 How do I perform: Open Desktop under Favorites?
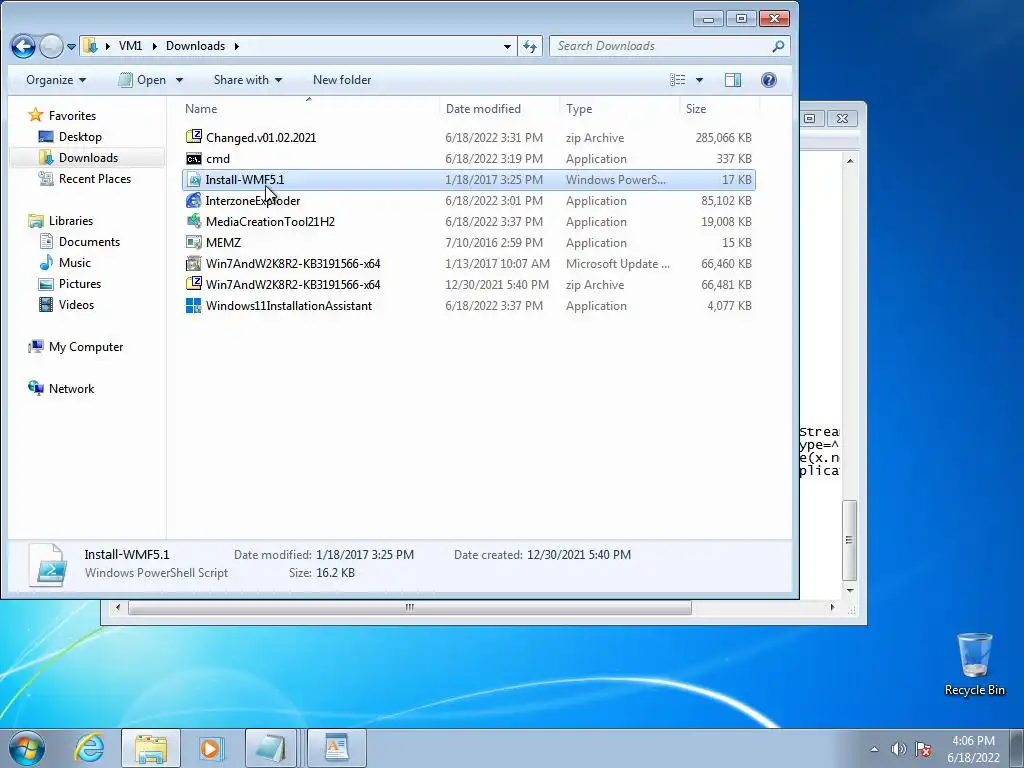(80, 136)
